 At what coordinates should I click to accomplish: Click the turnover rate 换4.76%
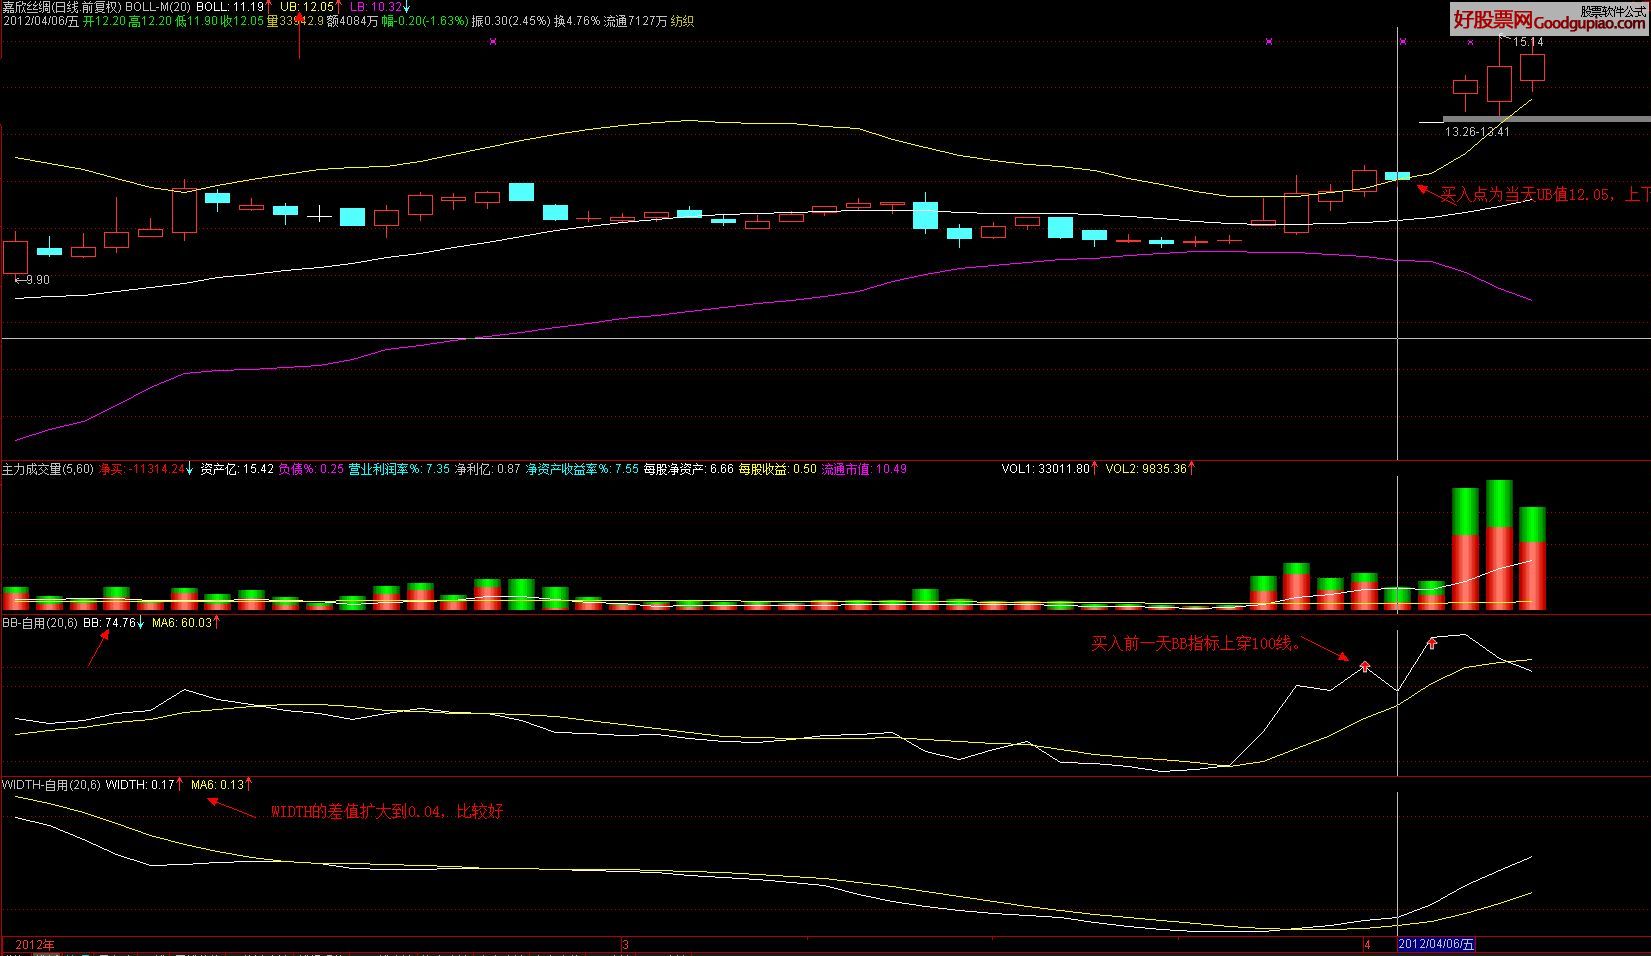[x=575, y=21]
